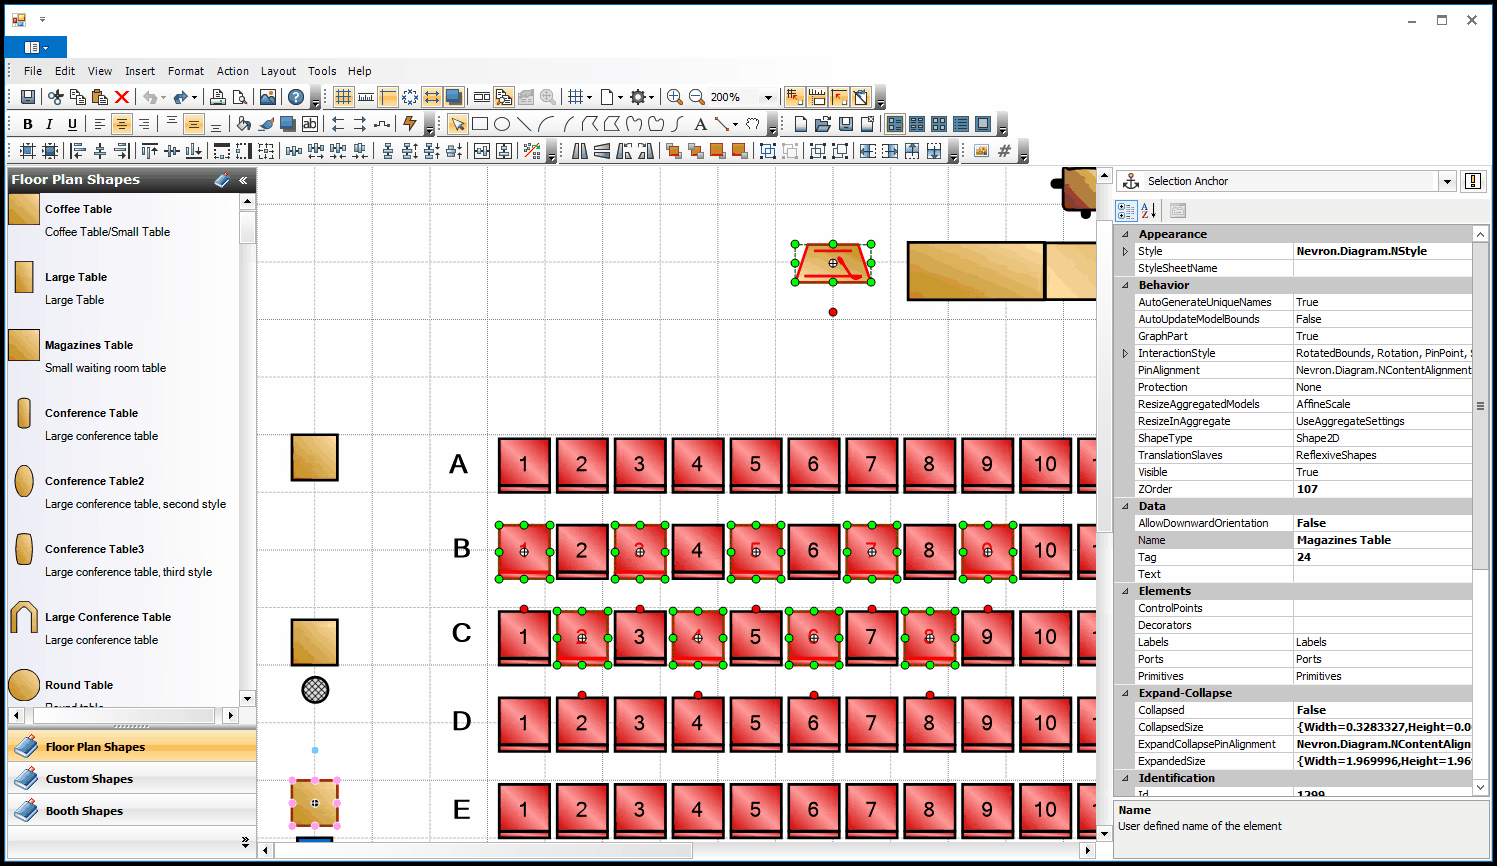Expand the InteractionStyle property row

click(1125, 353)
